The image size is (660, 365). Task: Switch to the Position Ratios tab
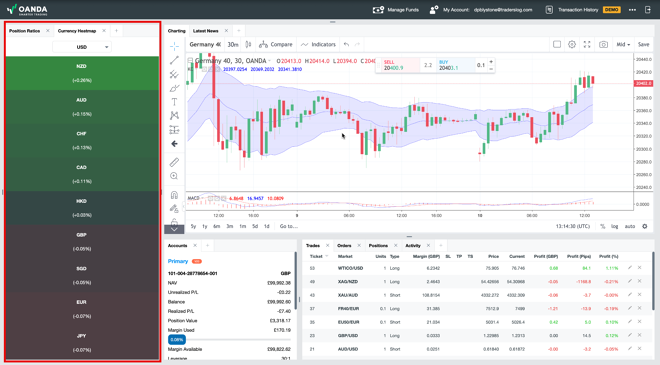tap(24, 31)
